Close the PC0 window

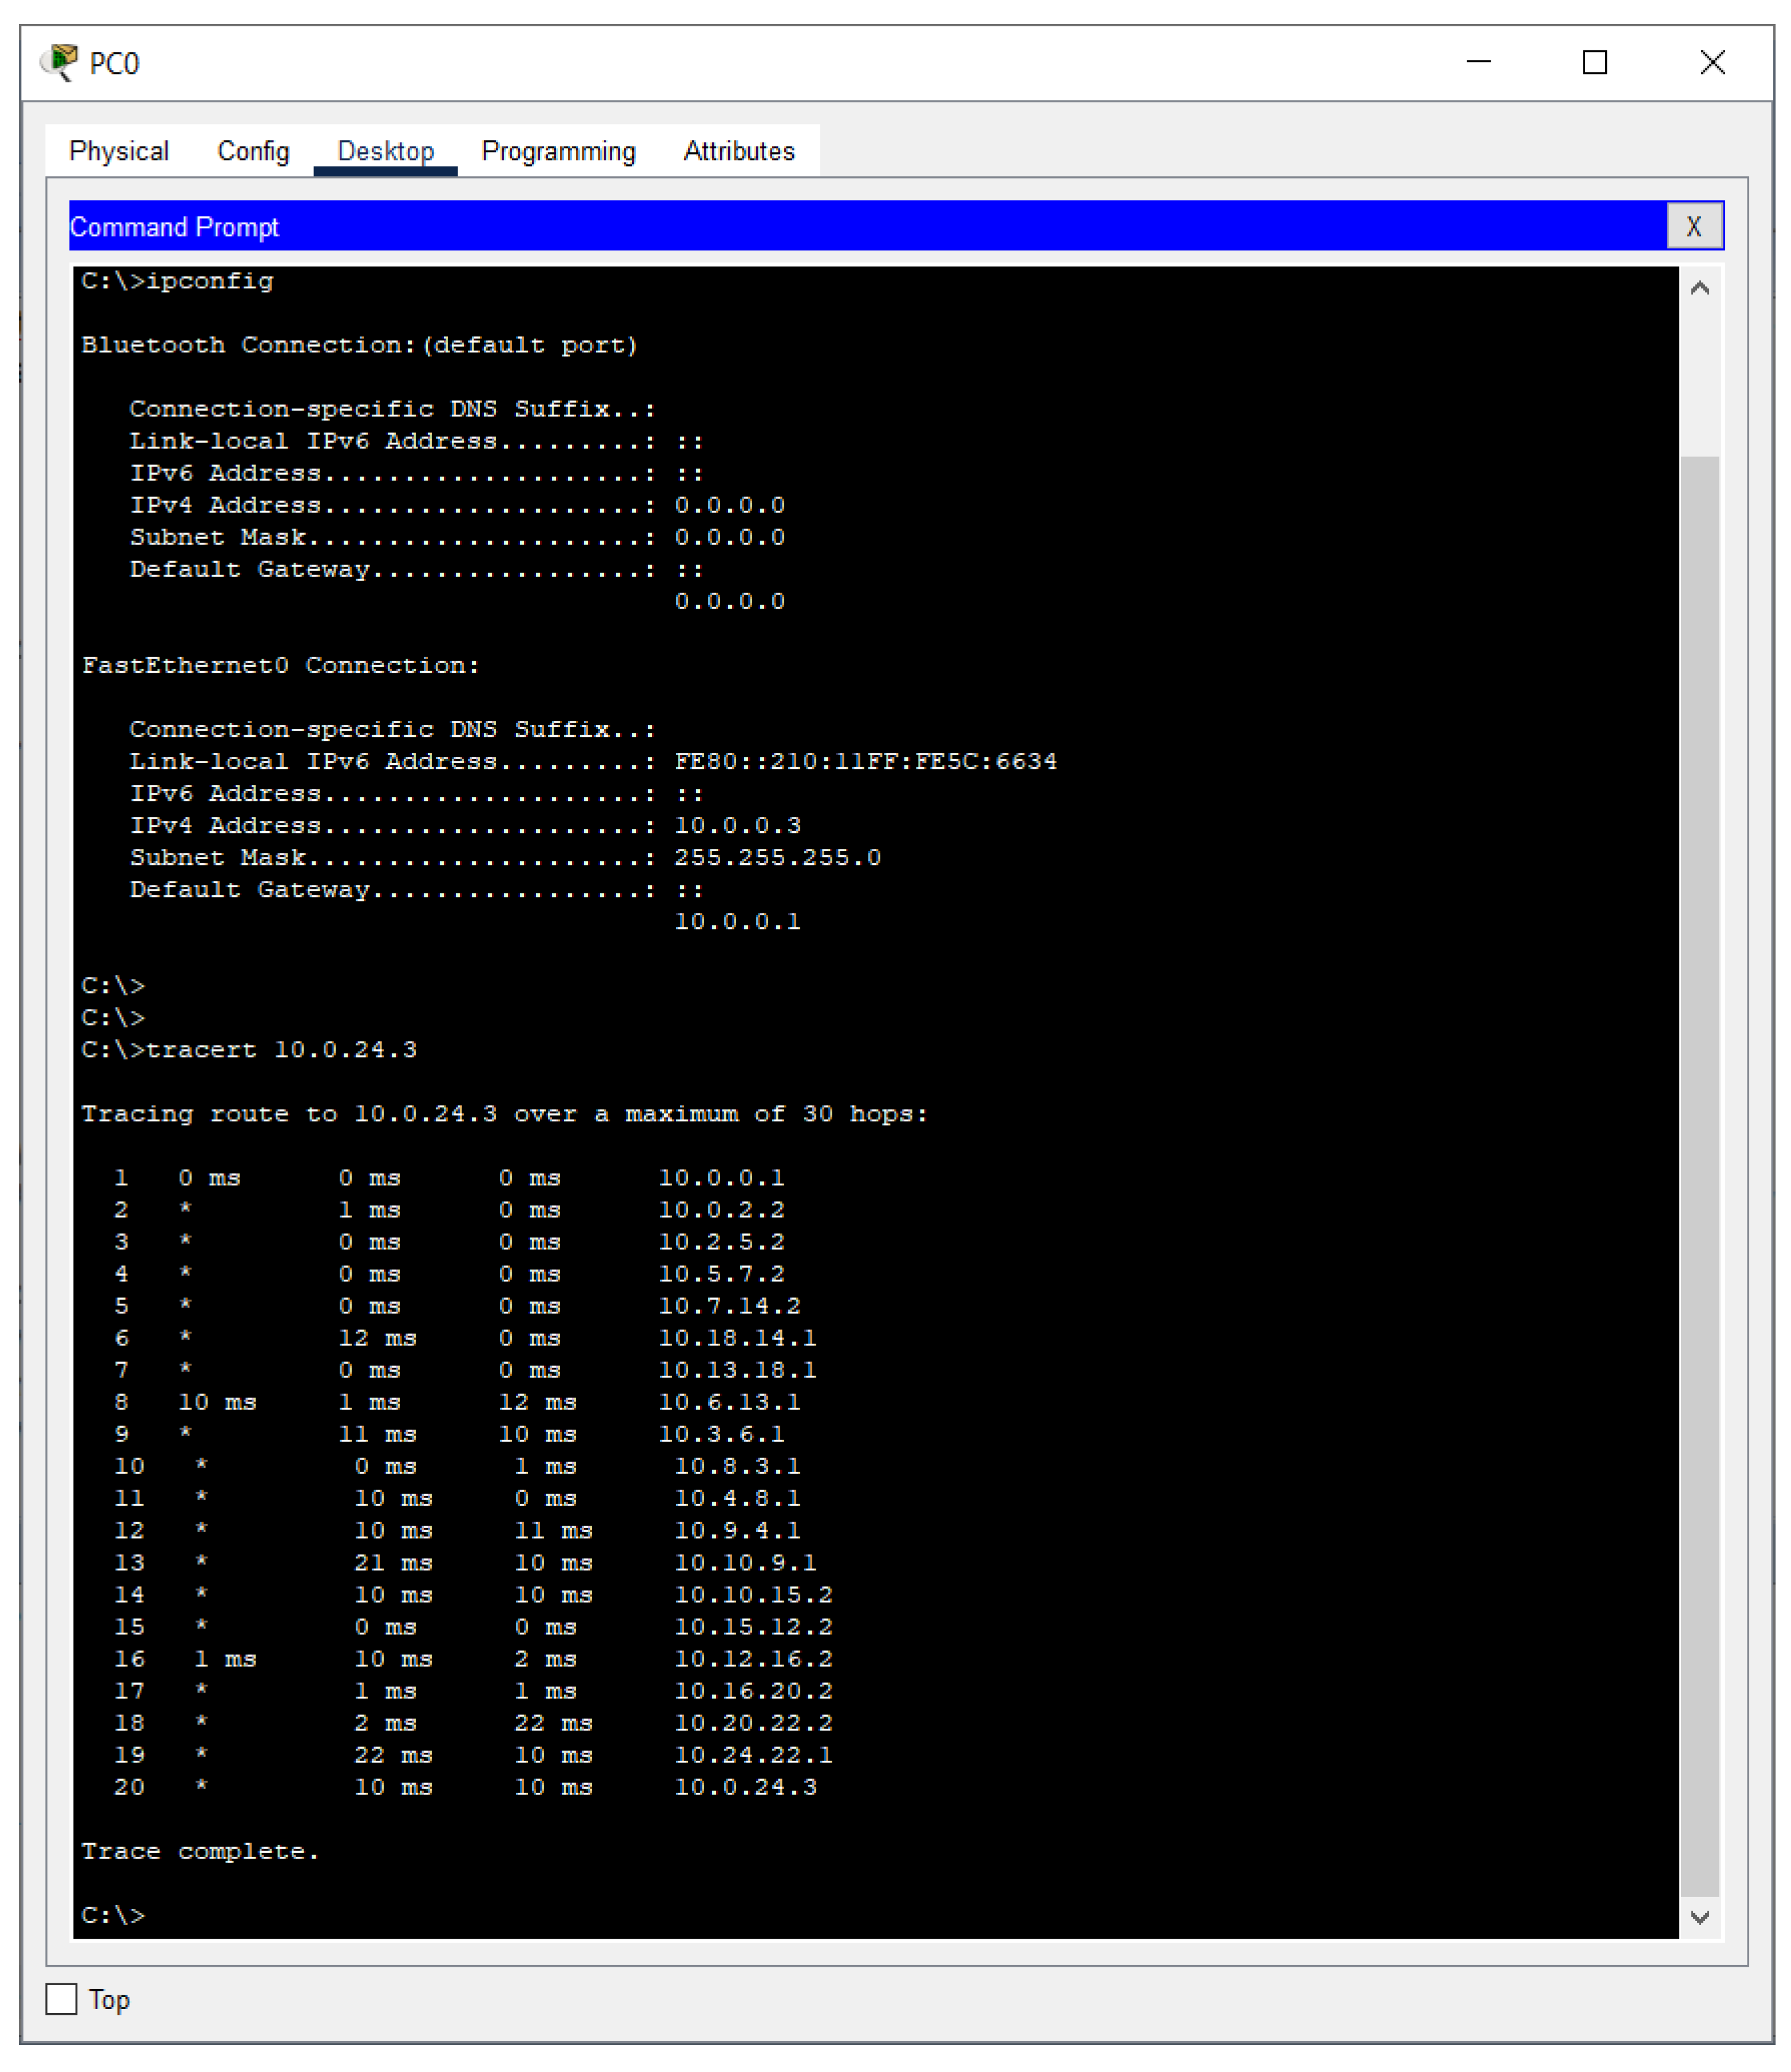(x=1712, y=62)
